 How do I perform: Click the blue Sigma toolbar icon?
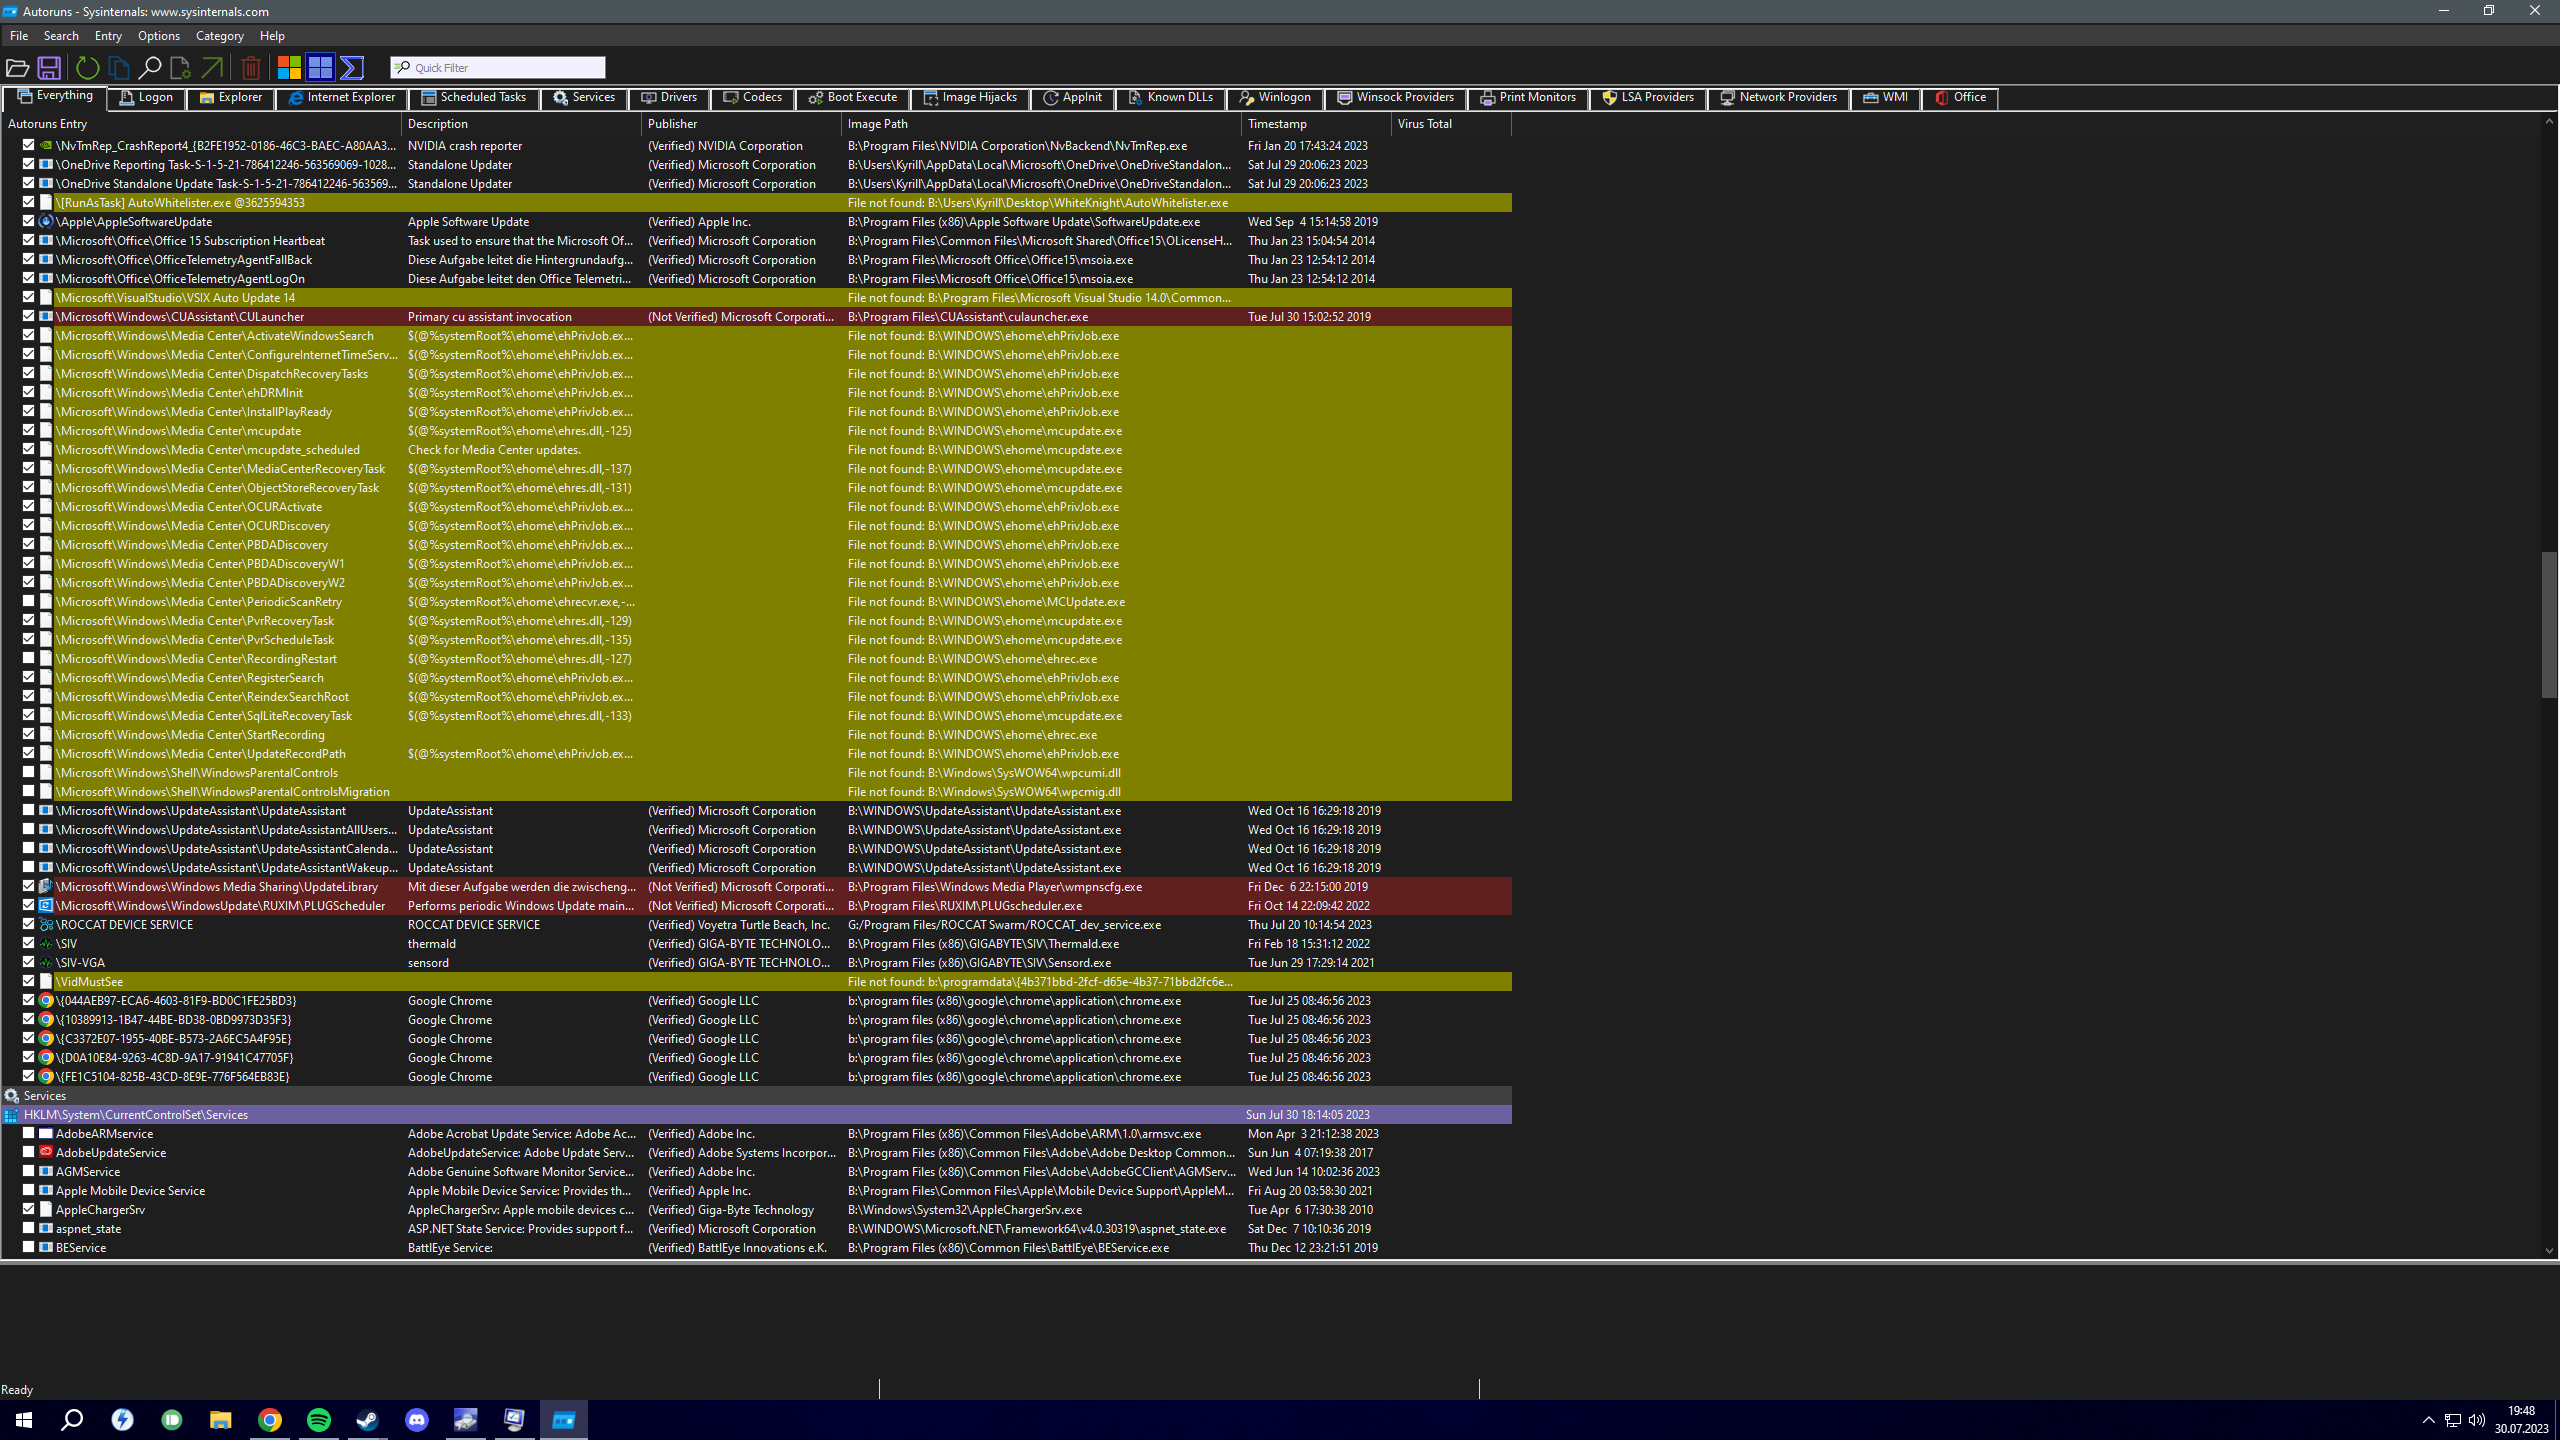tap(352, 68)
